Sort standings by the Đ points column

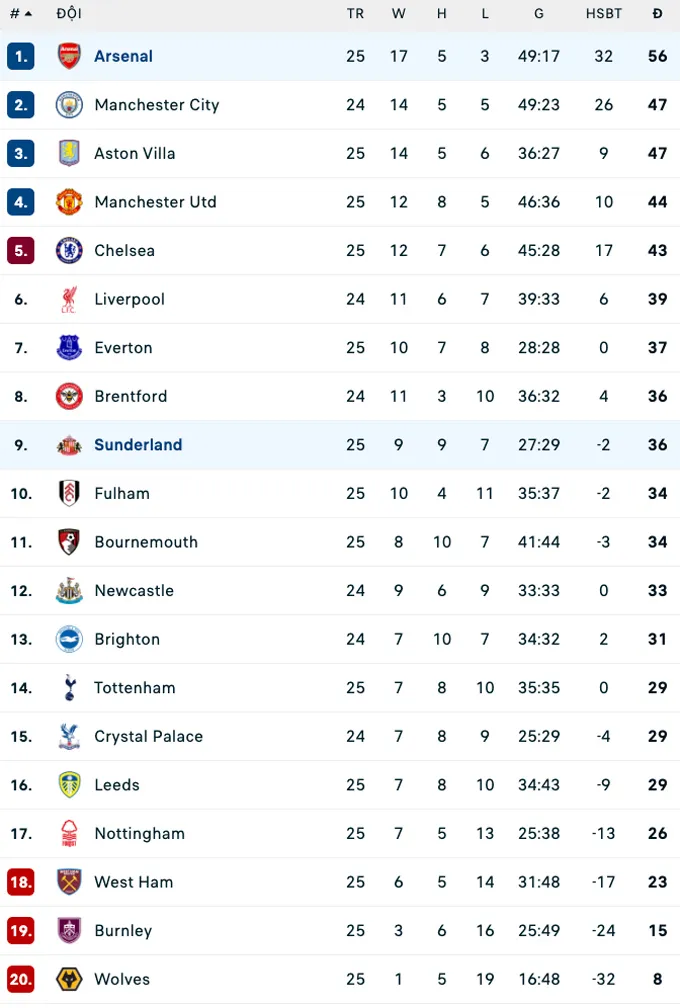click(657, 14)
